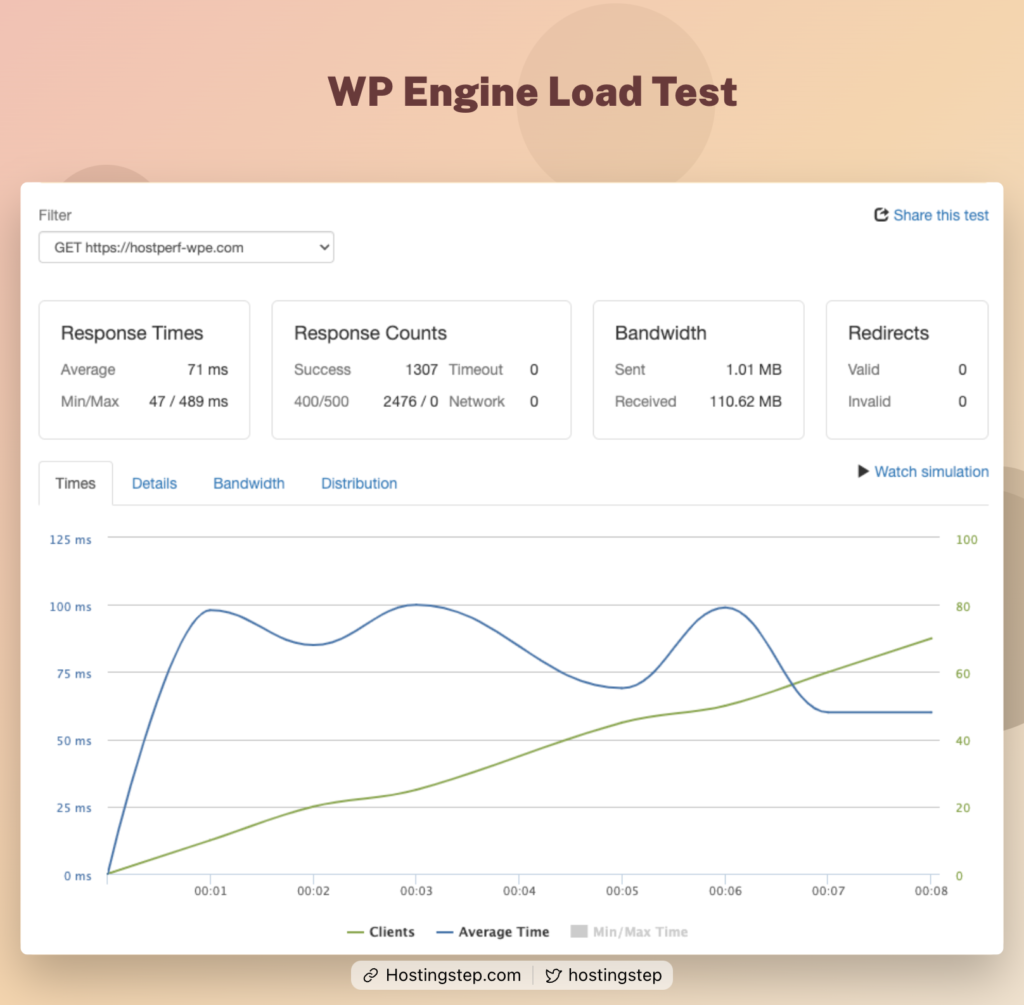1024x1005 pixels.
Task: Toggle the Average Time legend entry
Action: pos(492,932)
